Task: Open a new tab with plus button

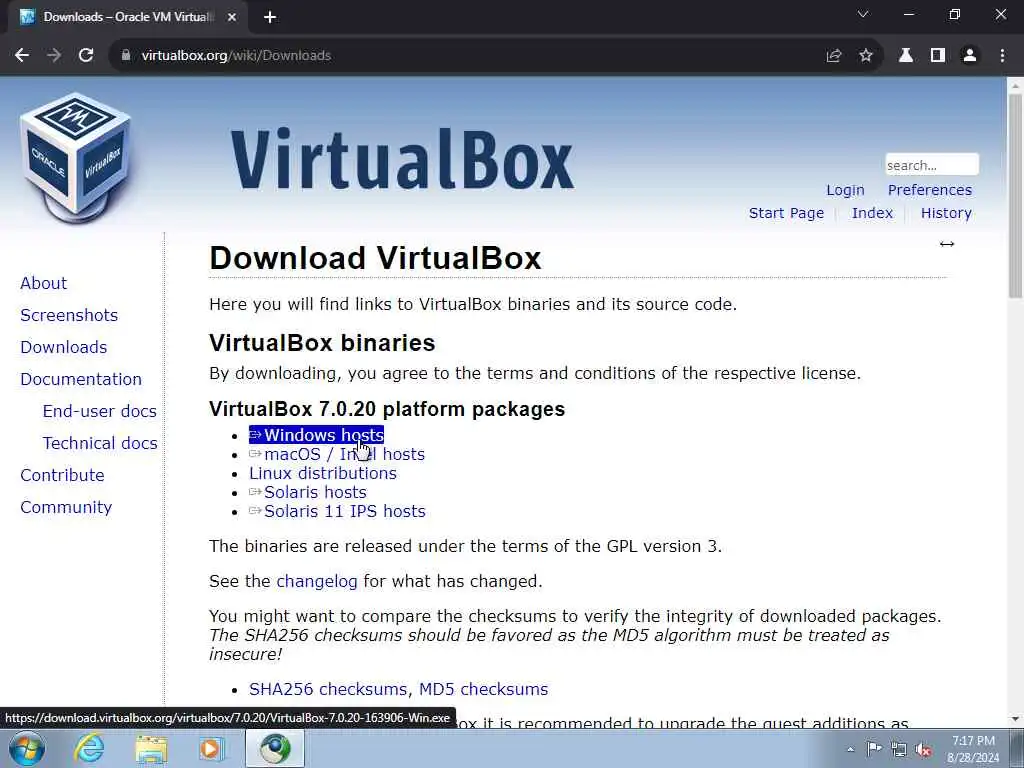Action: tap(270, 17)
